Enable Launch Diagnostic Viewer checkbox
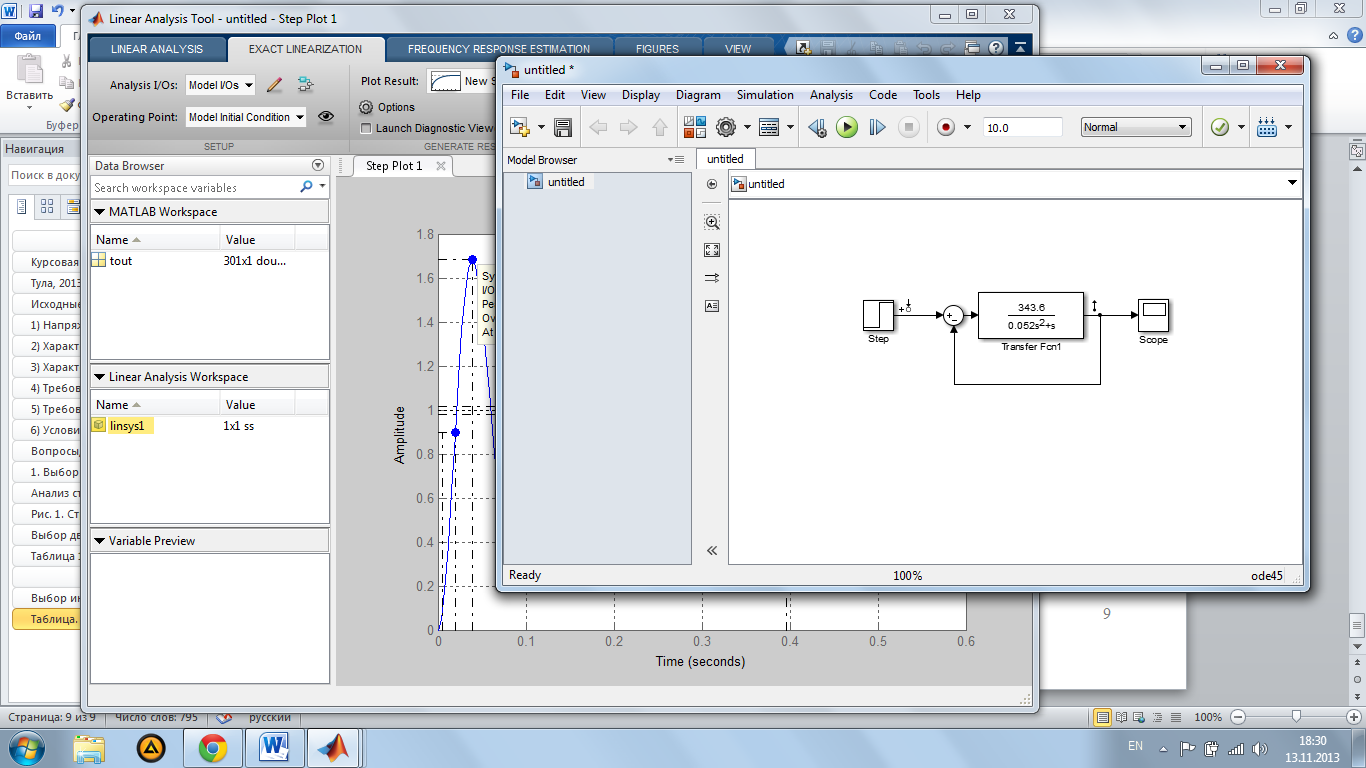 [x=366, y=128]
